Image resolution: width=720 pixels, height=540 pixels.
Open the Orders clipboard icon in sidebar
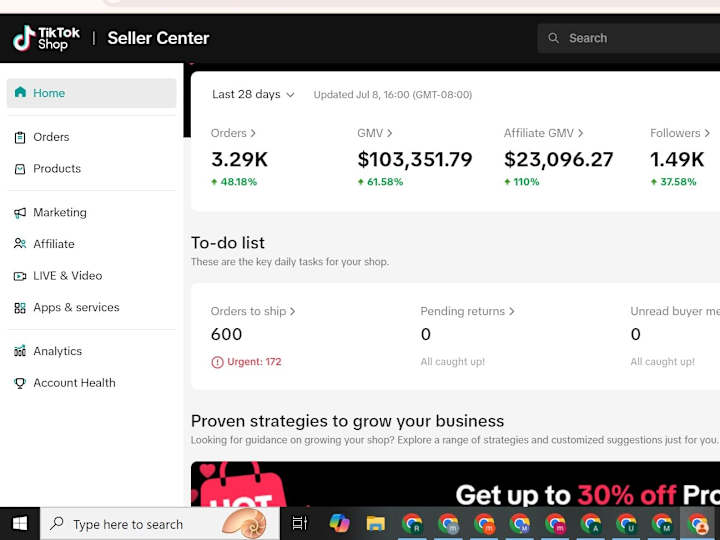(20, 137)
